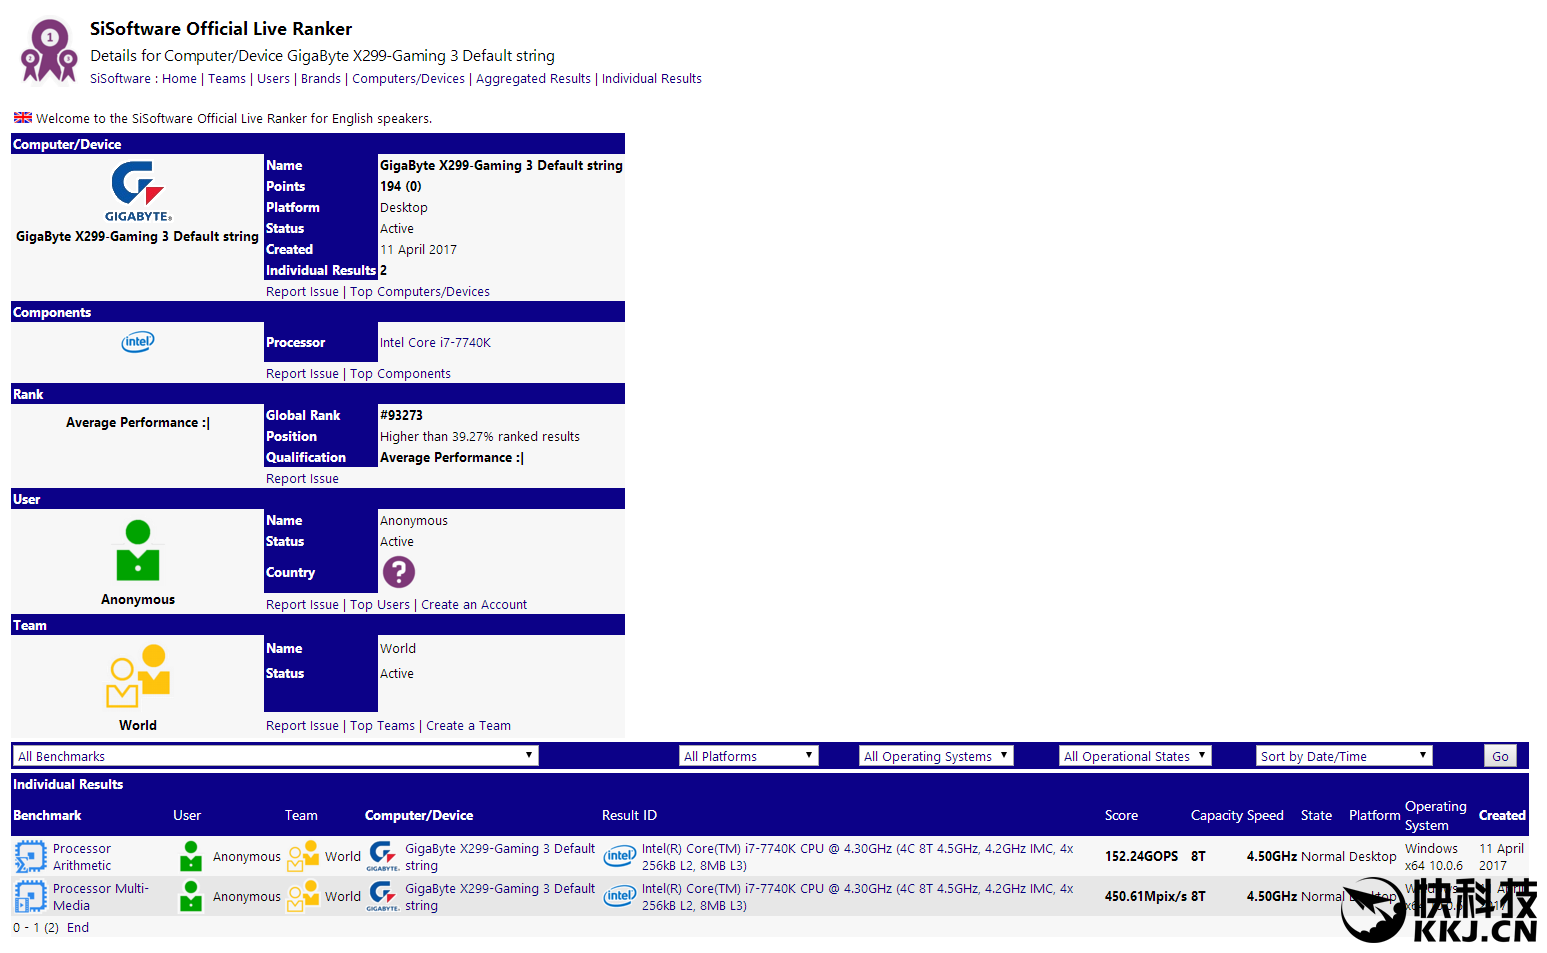Open Gigabyte device link in Processor Arithmetic row

point(500,857)
